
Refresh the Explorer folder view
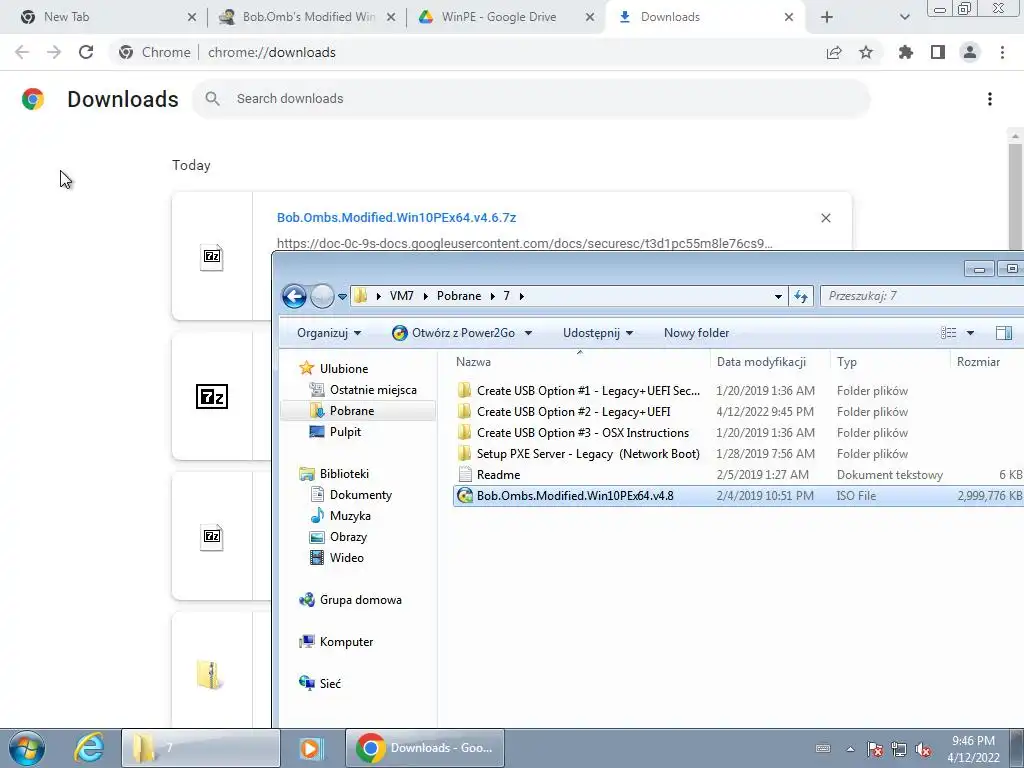point(801,296)
